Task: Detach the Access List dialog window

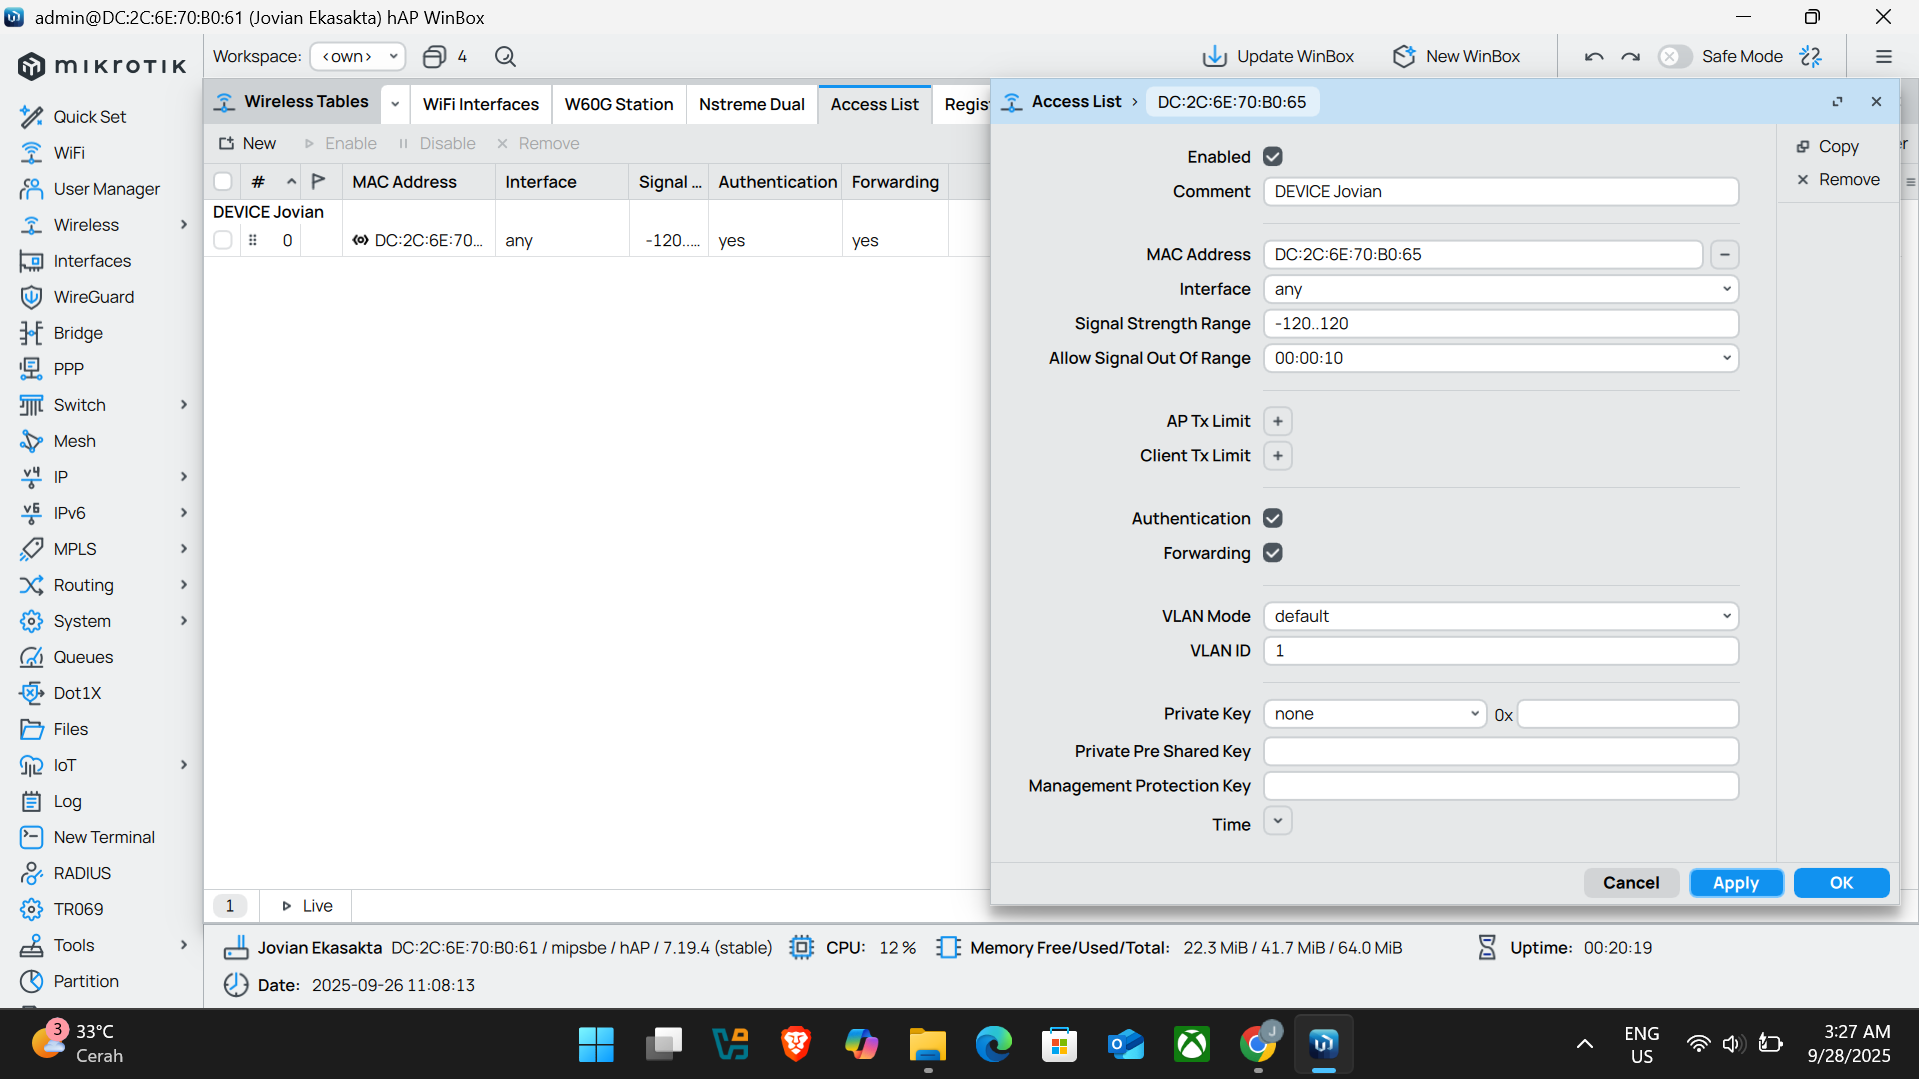Action: pyautogui.click(x=1837, y=102)
